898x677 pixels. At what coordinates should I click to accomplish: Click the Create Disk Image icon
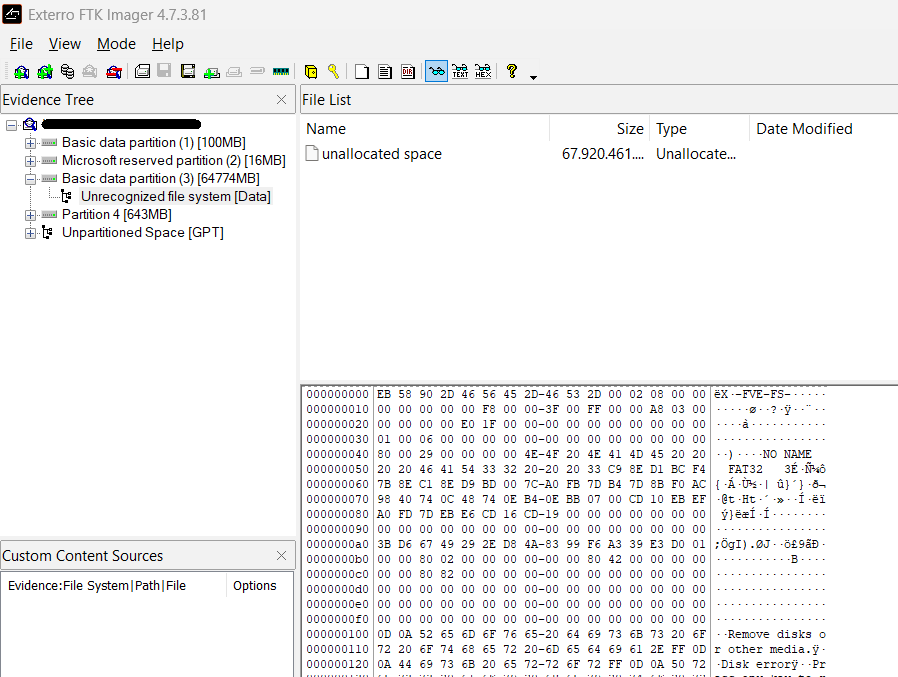(x=142, y=71)
